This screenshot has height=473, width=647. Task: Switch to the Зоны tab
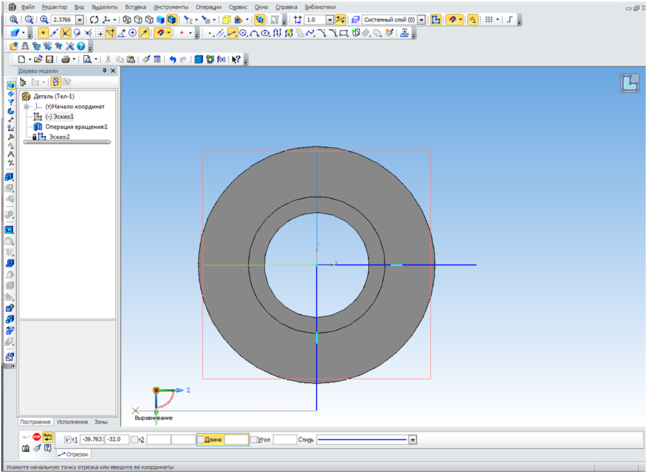101,422
